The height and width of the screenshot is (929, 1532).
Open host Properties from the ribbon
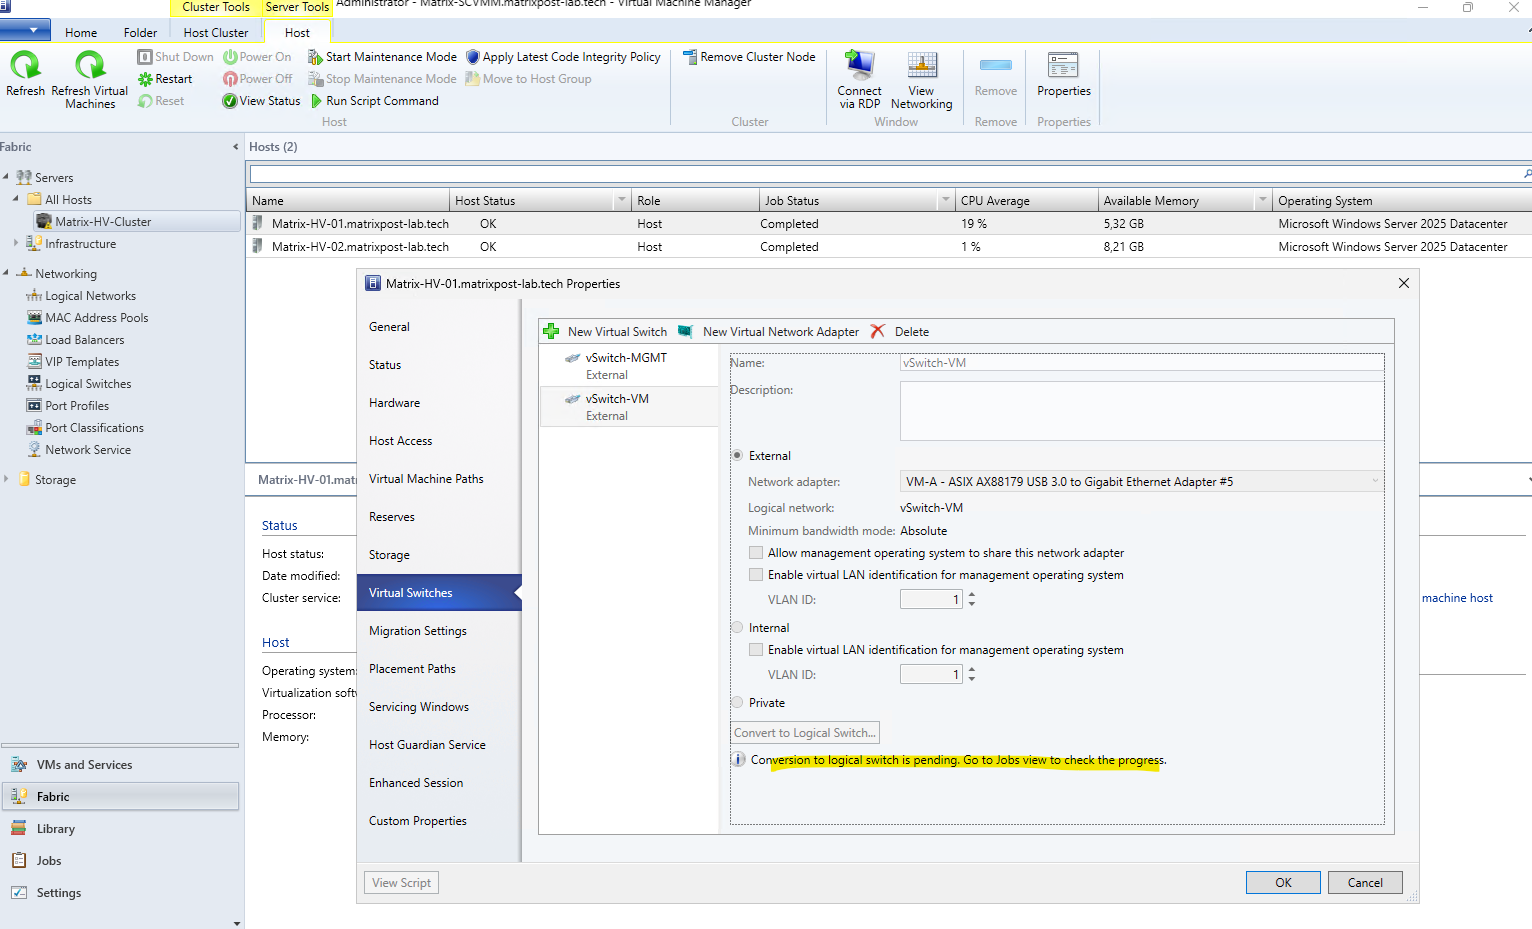(x=1064, y=74)
